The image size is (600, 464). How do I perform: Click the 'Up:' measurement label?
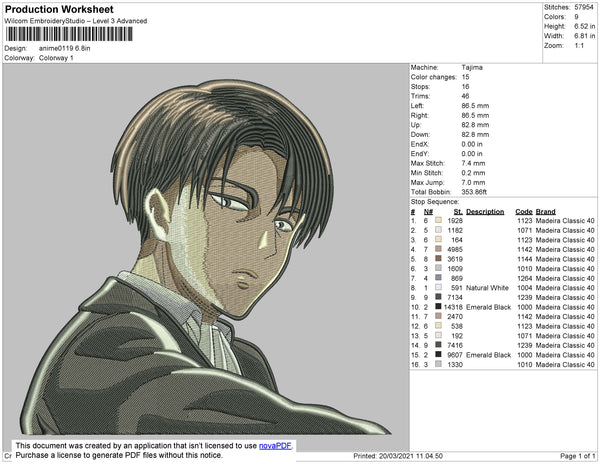point(416,125)
